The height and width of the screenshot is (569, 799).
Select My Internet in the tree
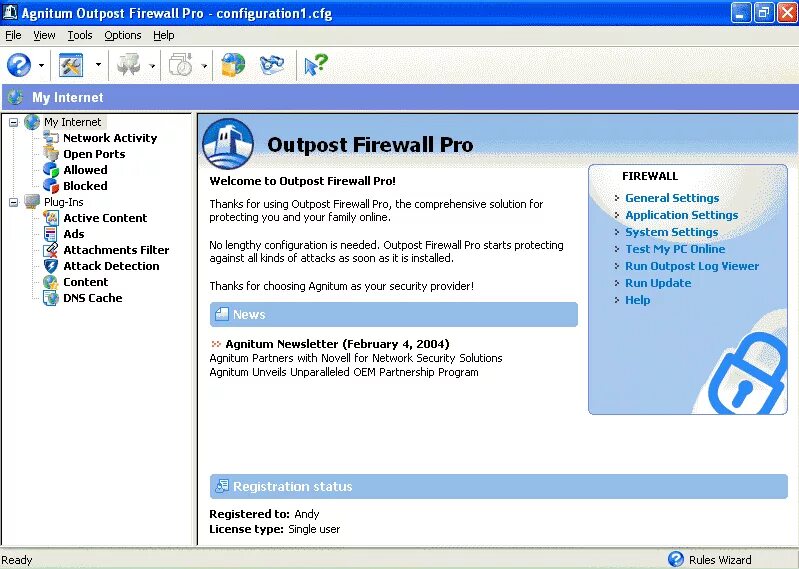click(x=72, y=122)
